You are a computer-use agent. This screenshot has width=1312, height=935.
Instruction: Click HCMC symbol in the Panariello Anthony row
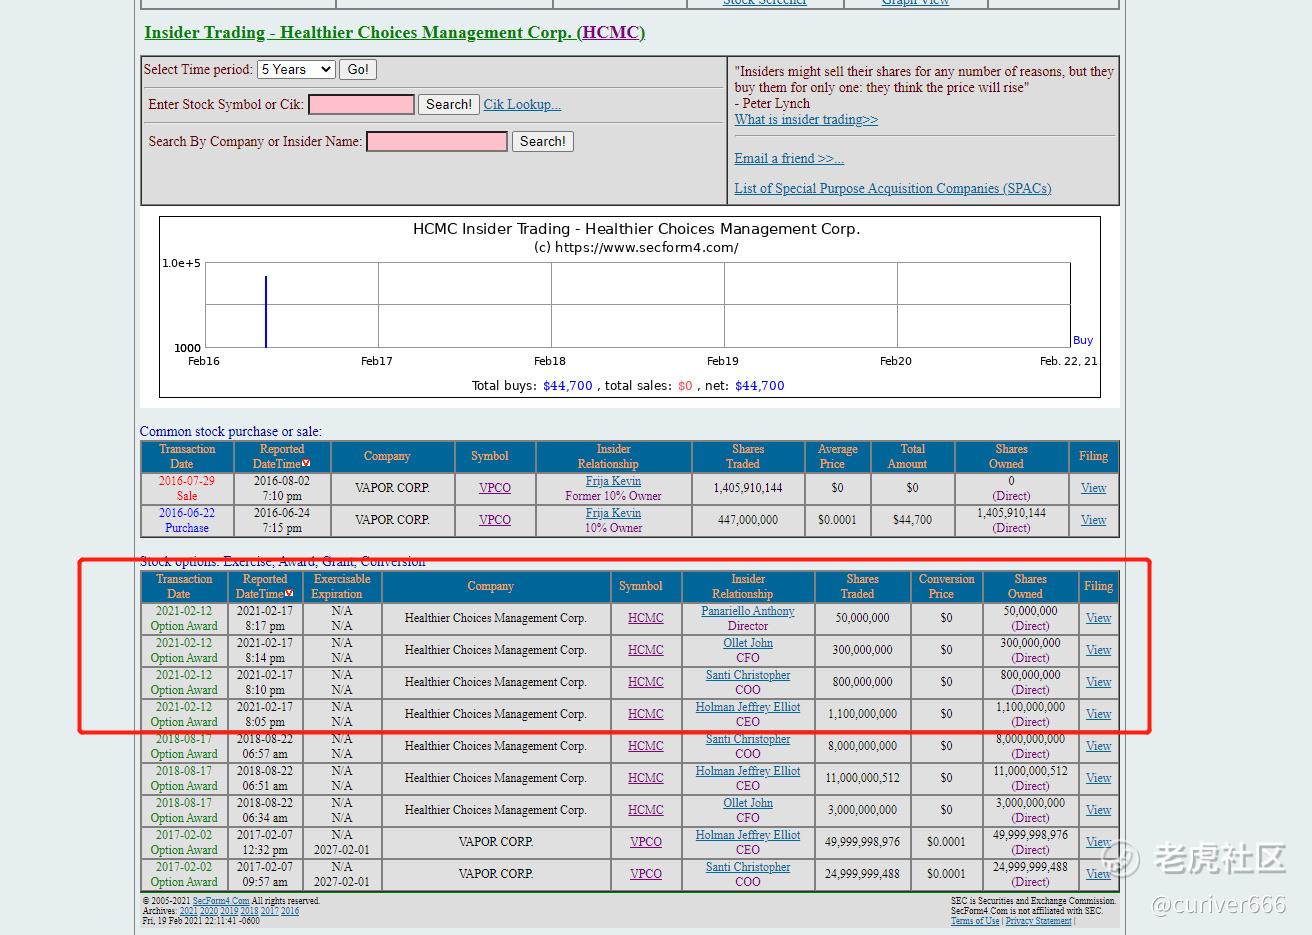click(x=646, y=618)
